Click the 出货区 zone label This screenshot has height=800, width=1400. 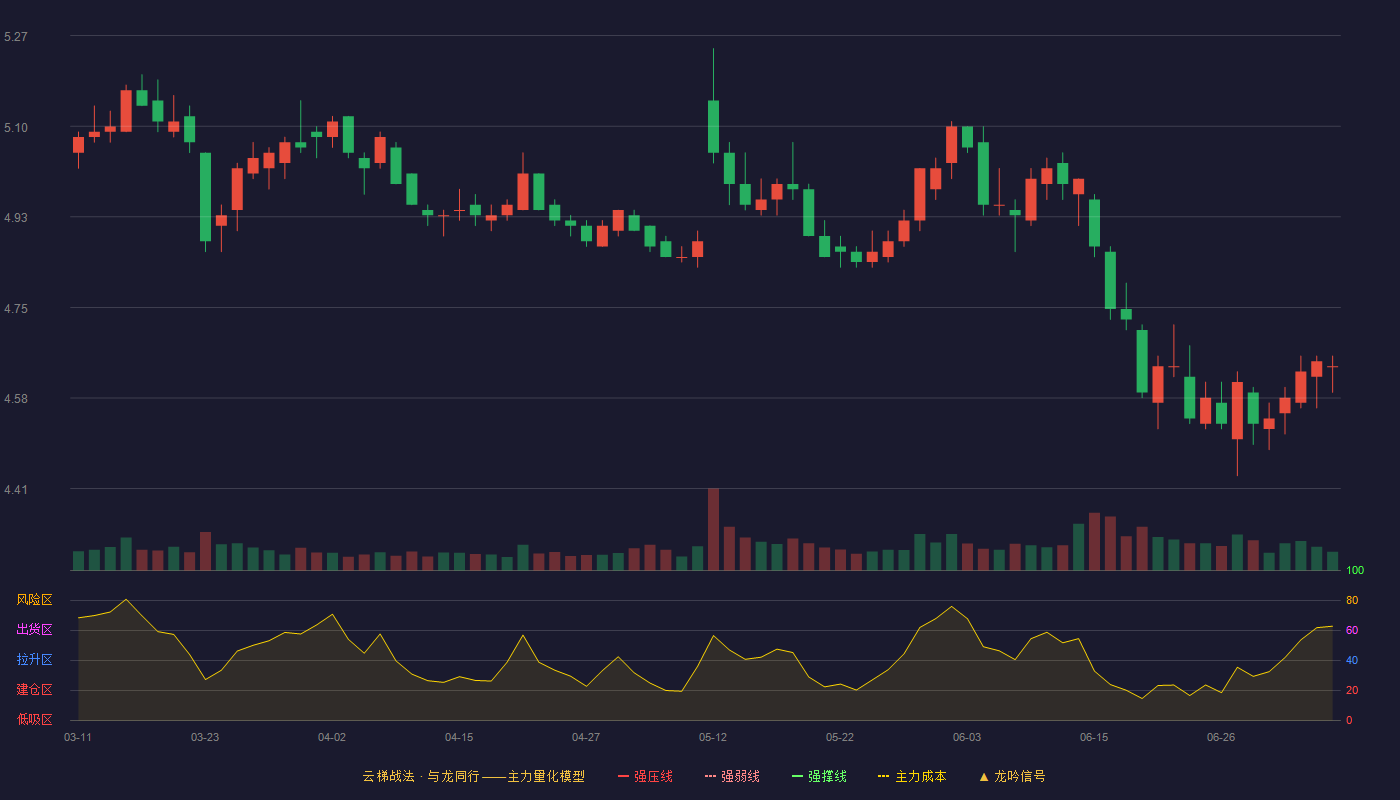tap(34, 630)
